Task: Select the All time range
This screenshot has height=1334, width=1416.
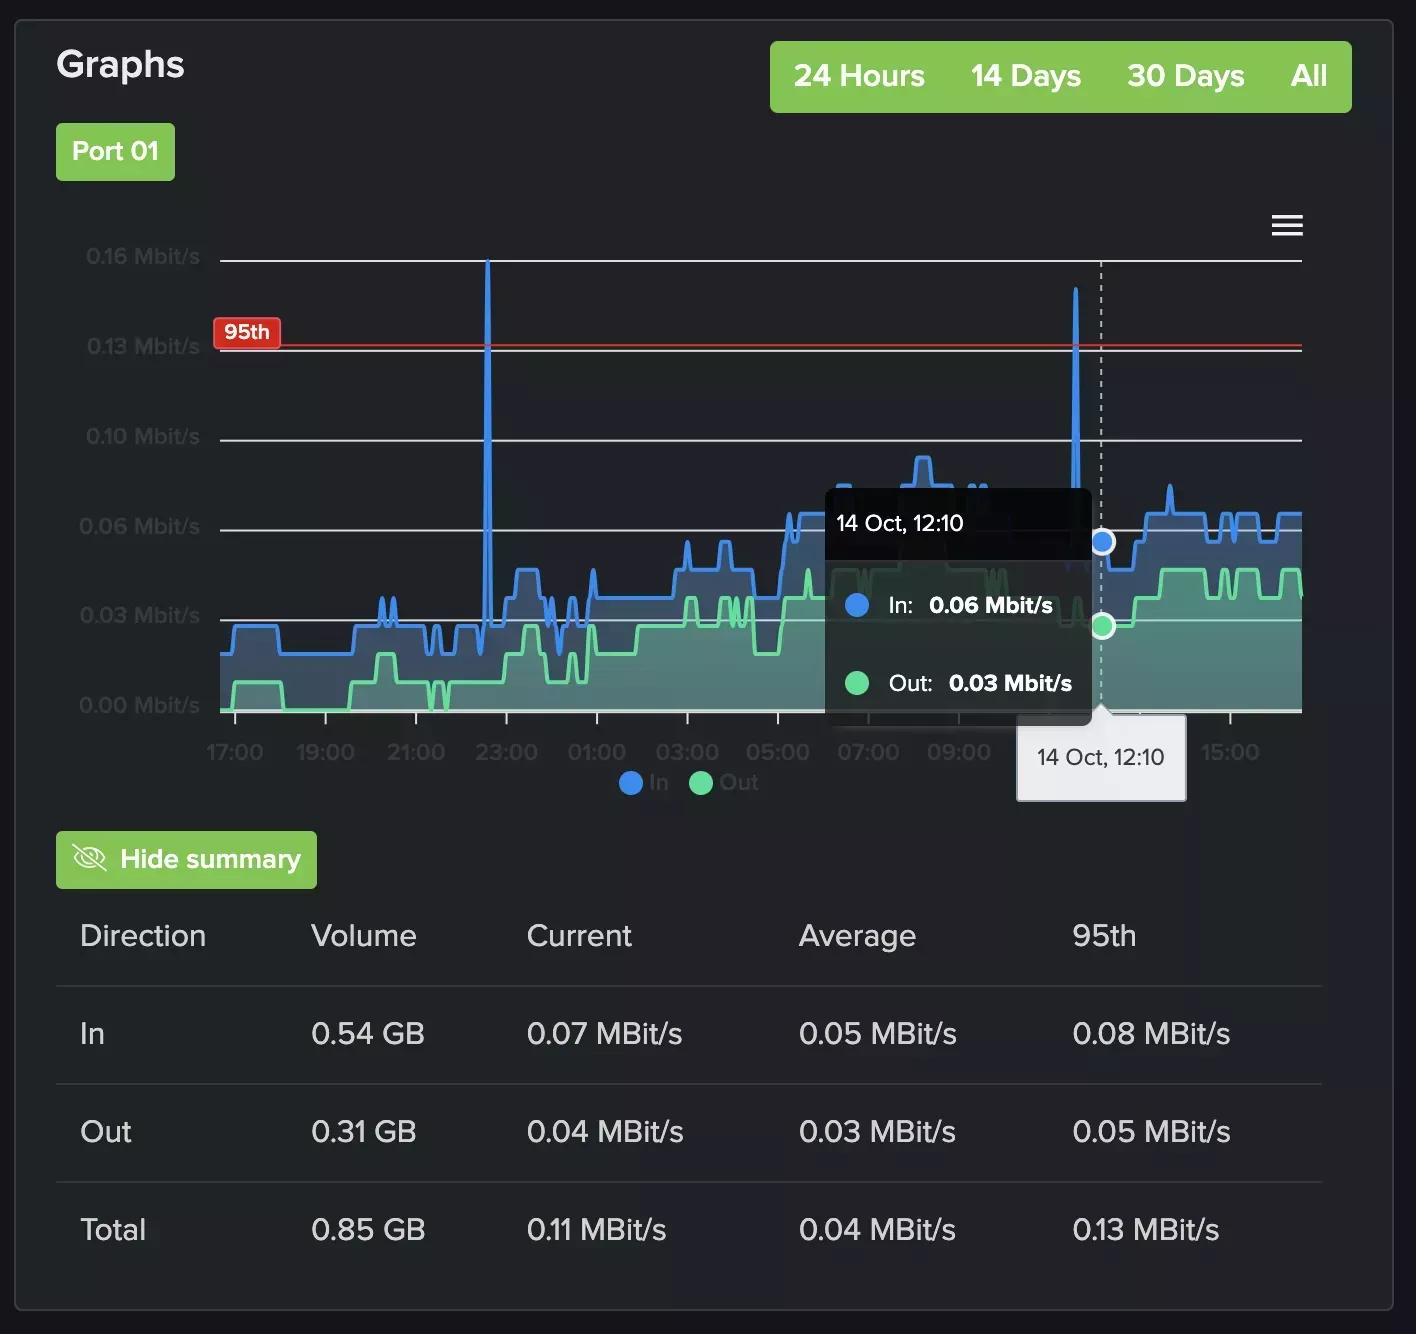Action: 1308,76
